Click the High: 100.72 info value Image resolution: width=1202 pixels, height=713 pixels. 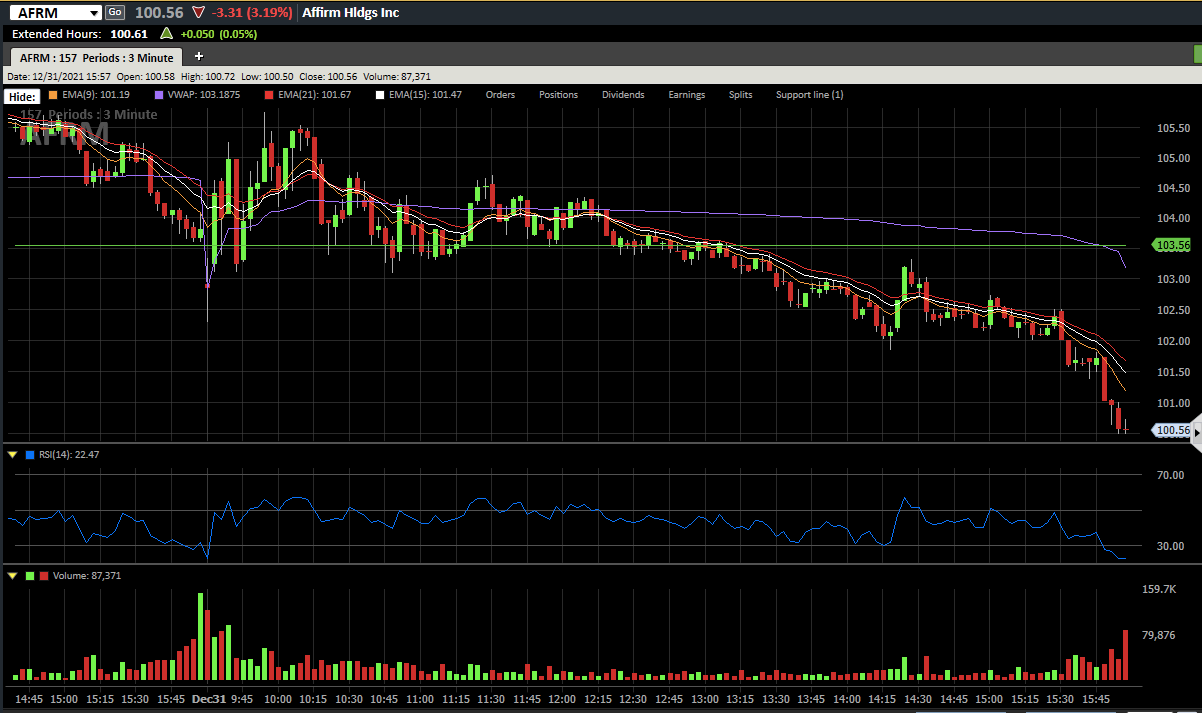click(x=209, y=76)
